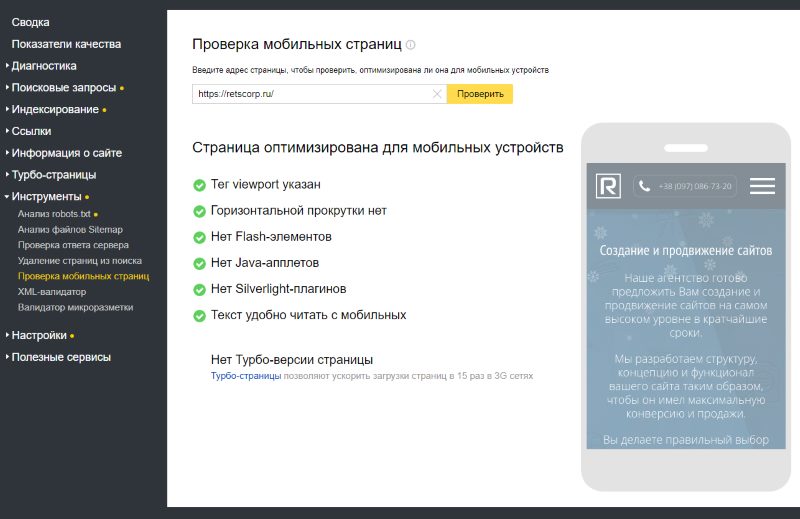800x519 pixels.
Task: Open the Сводка menu item
Action: click(31, 22)
